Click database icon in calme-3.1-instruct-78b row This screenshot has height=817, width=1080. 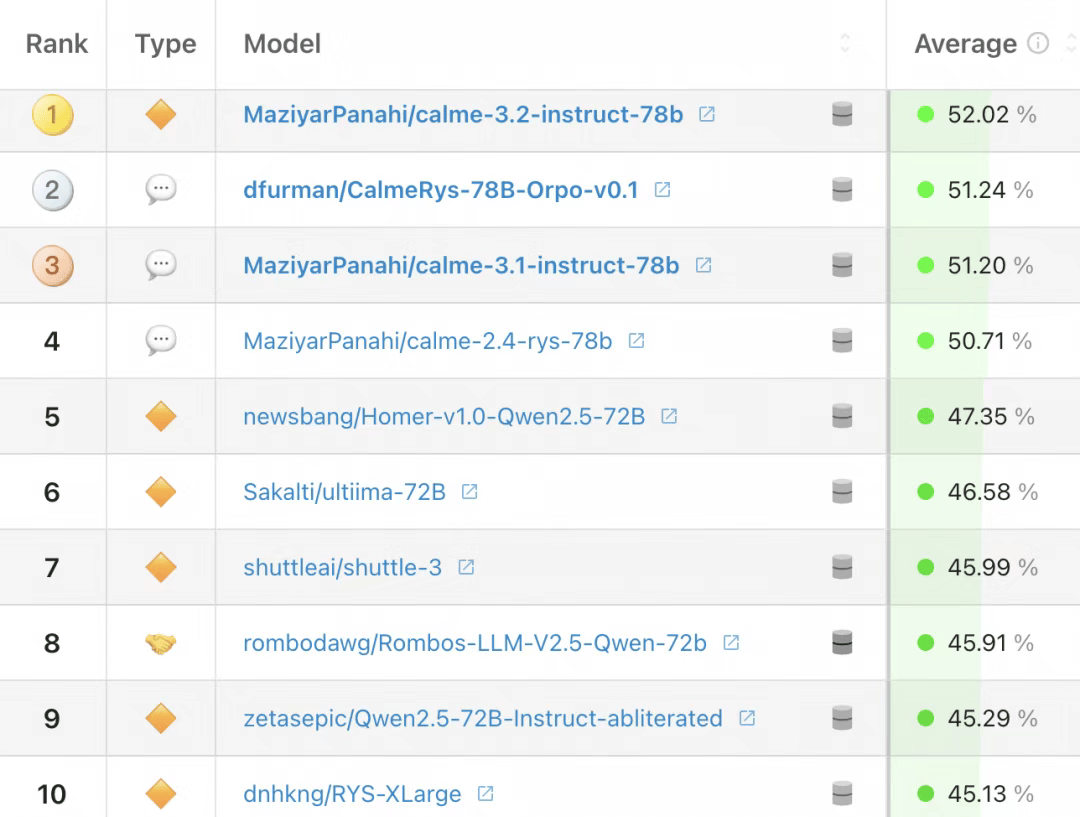tap(842, 265)
